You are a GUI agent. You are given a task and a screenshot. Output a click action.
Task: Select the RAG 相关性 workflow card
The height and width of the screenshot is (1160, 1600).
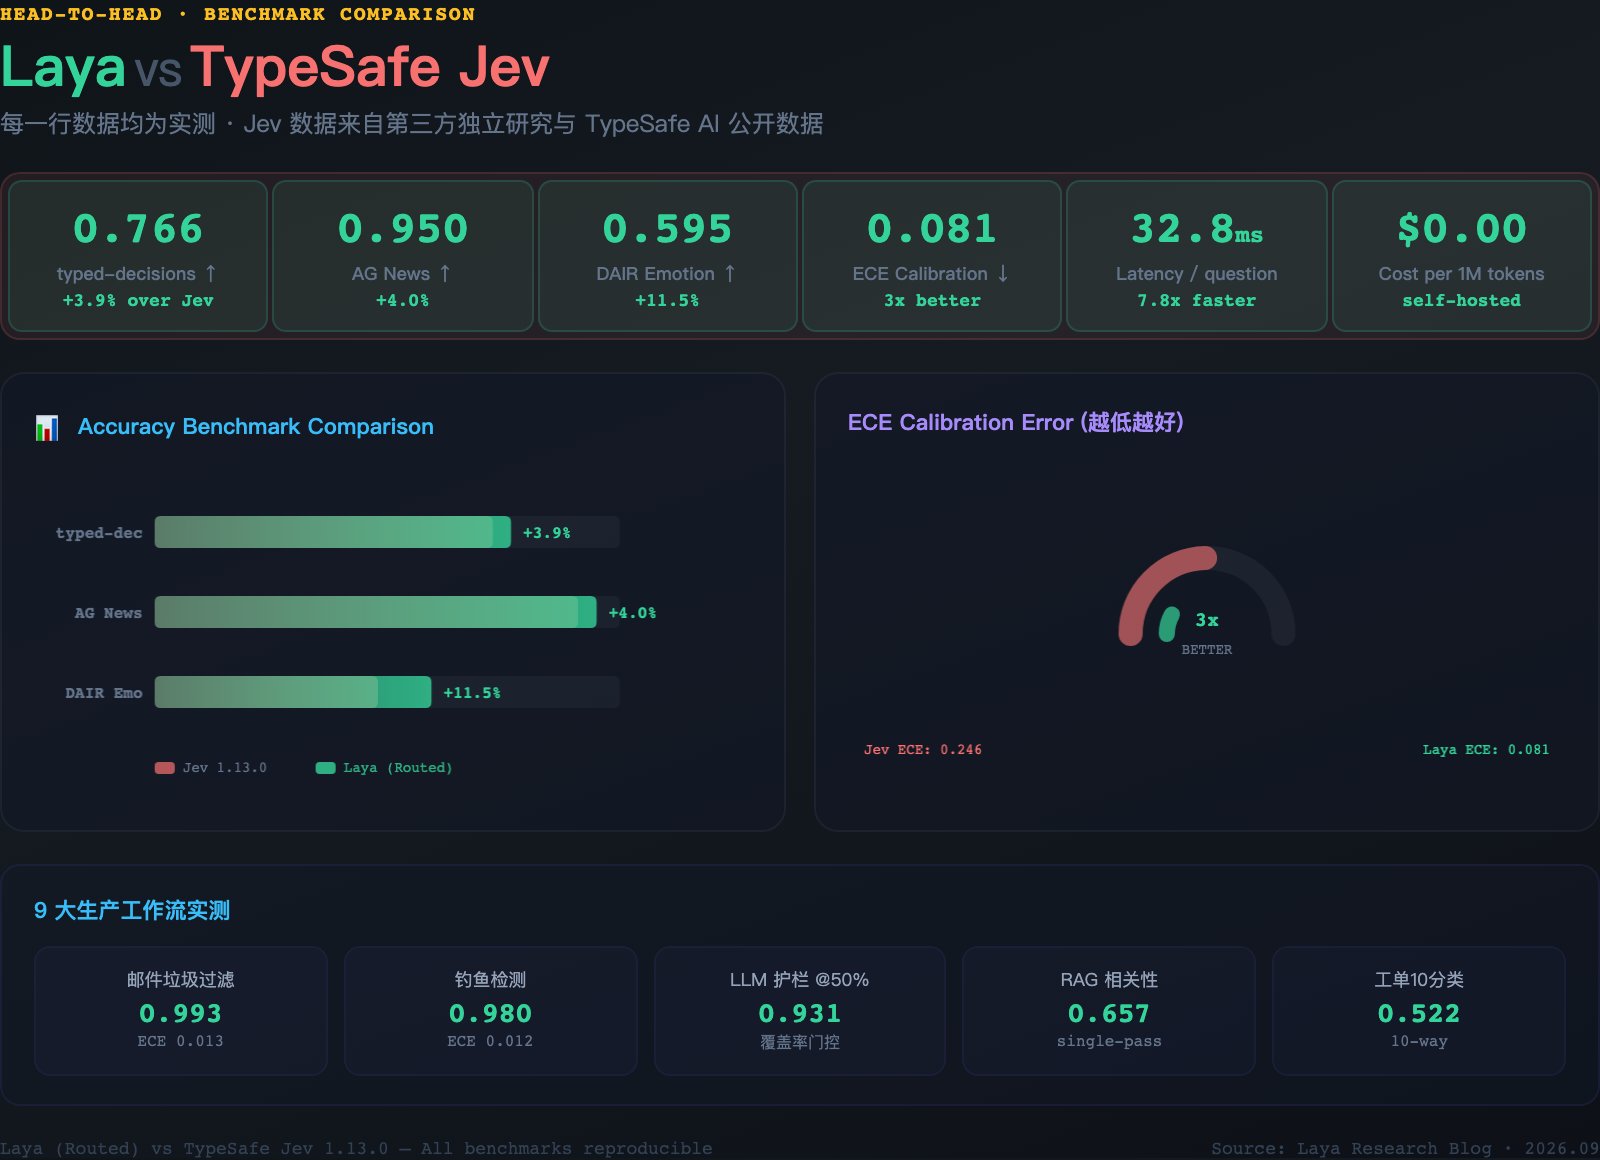[x=1109, y=1011]
